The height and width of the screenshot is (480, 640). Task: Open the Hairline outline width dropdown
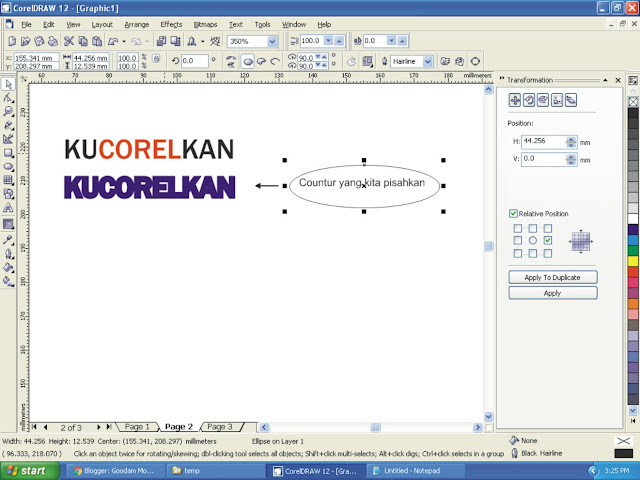[427, 62]
